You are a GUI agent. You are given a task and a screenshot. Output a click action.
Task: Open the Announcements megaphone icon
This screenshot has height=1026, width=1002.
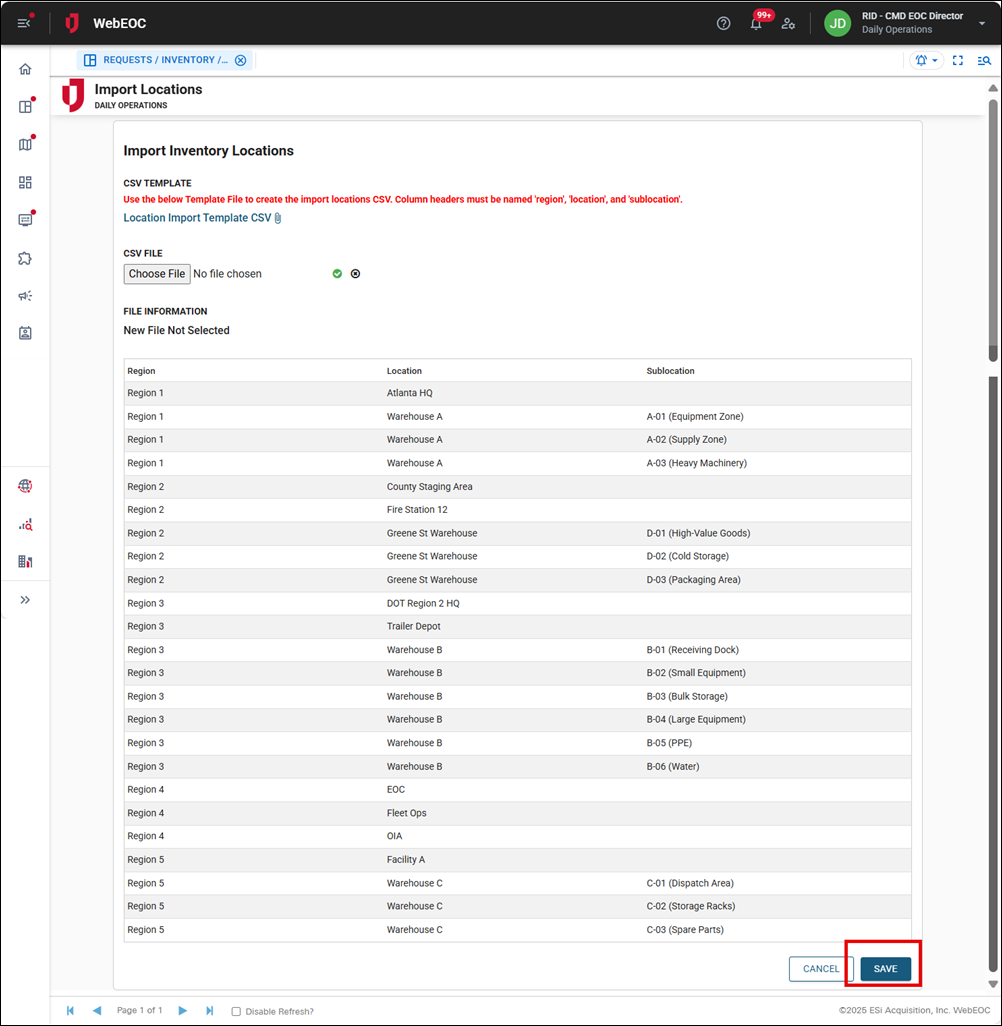(x=26, y=295)
